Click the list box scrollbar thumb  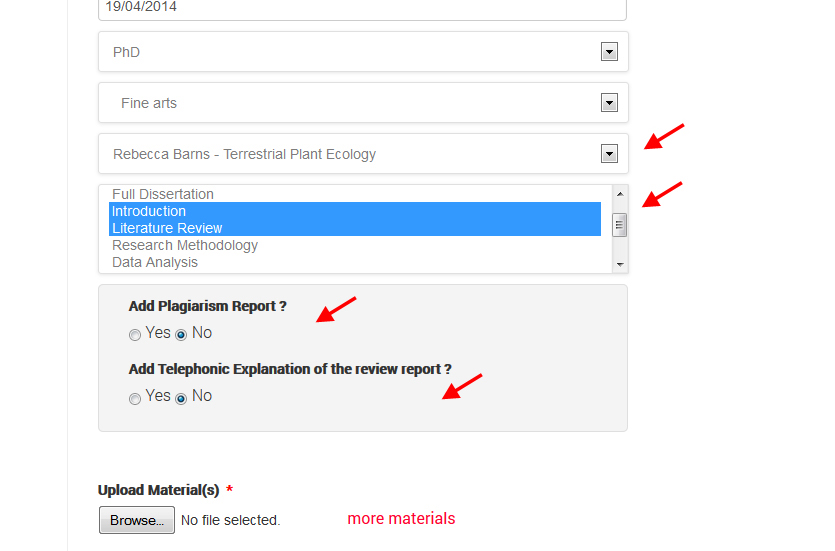[x=619, y=225]
